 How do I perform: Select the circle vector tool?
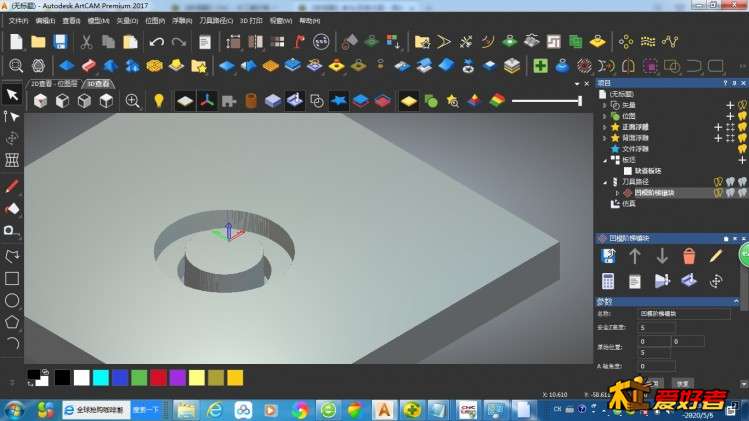[x=12, y=300]
